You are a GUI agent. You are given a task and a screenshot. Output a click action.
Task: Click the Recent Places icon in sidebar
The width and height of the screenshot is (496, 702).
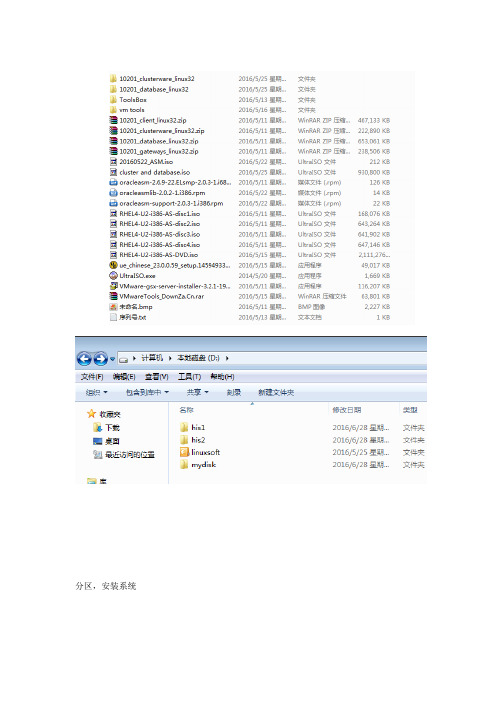tap(98, 454)
